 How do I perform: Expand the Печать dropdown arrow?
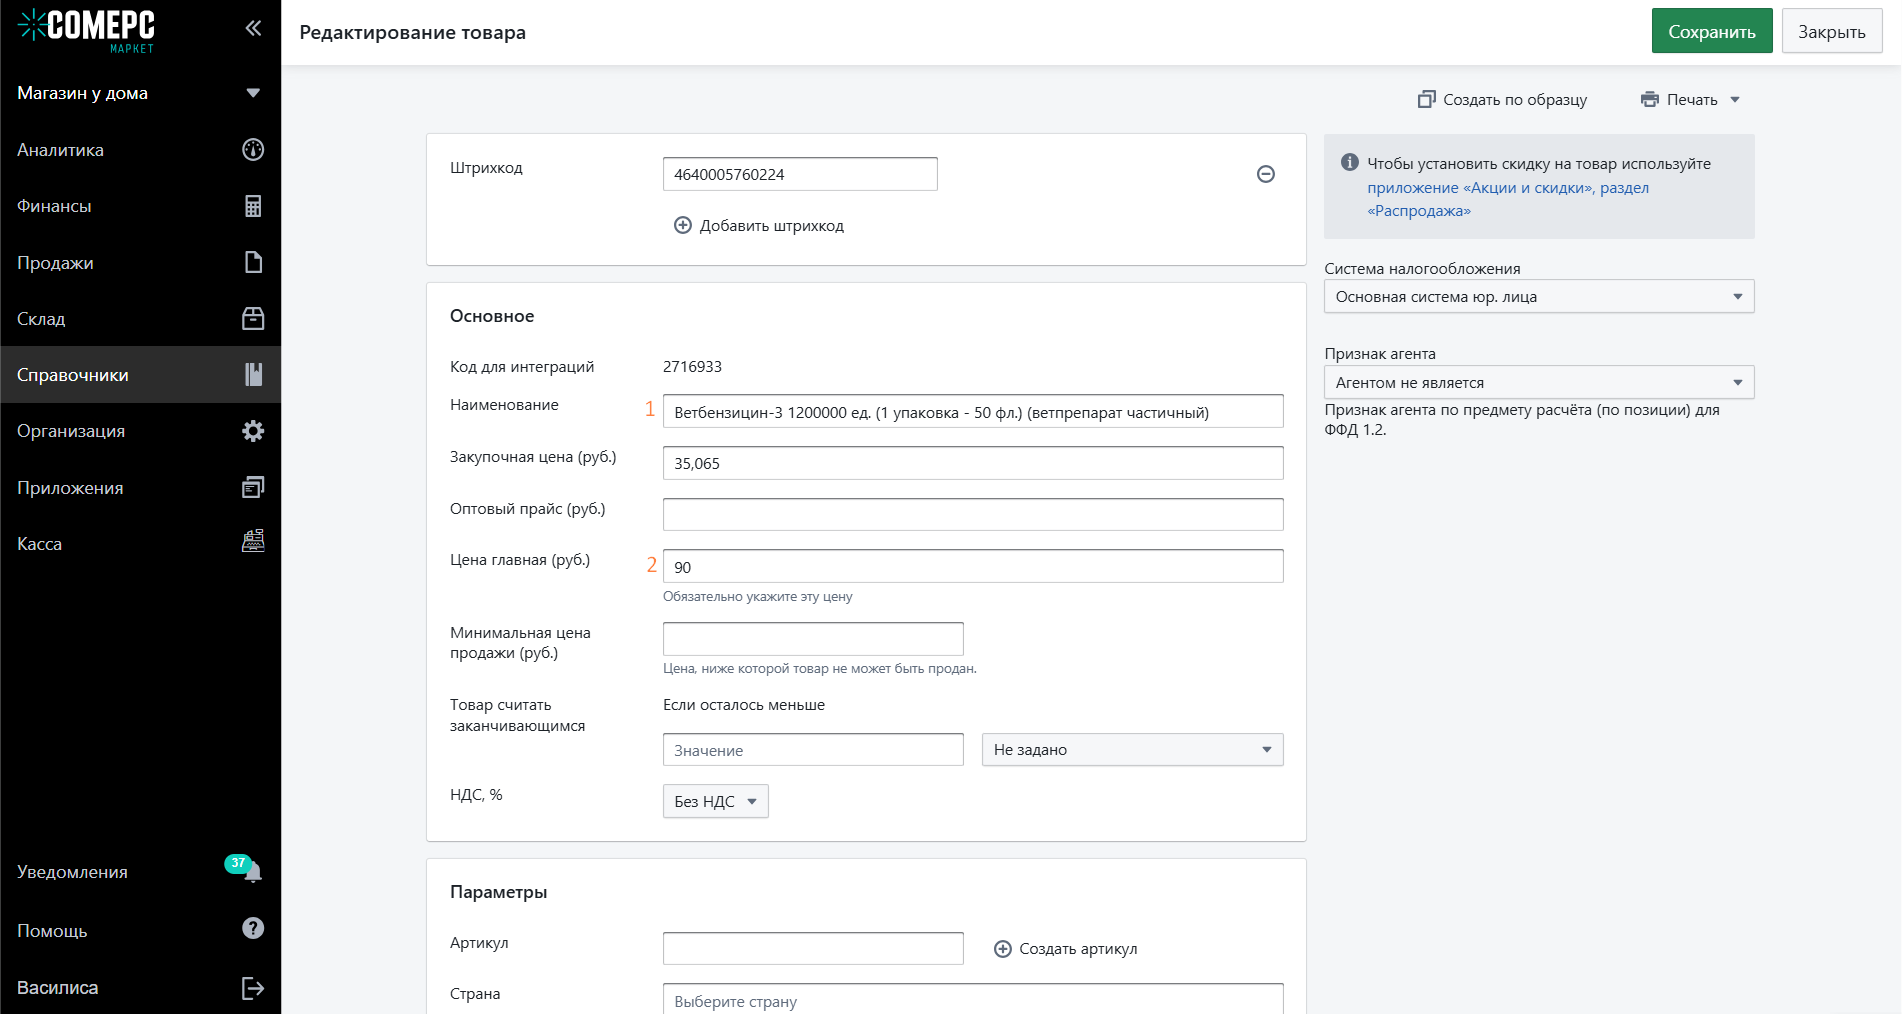pyautogui.click(x=1735, y=100)
